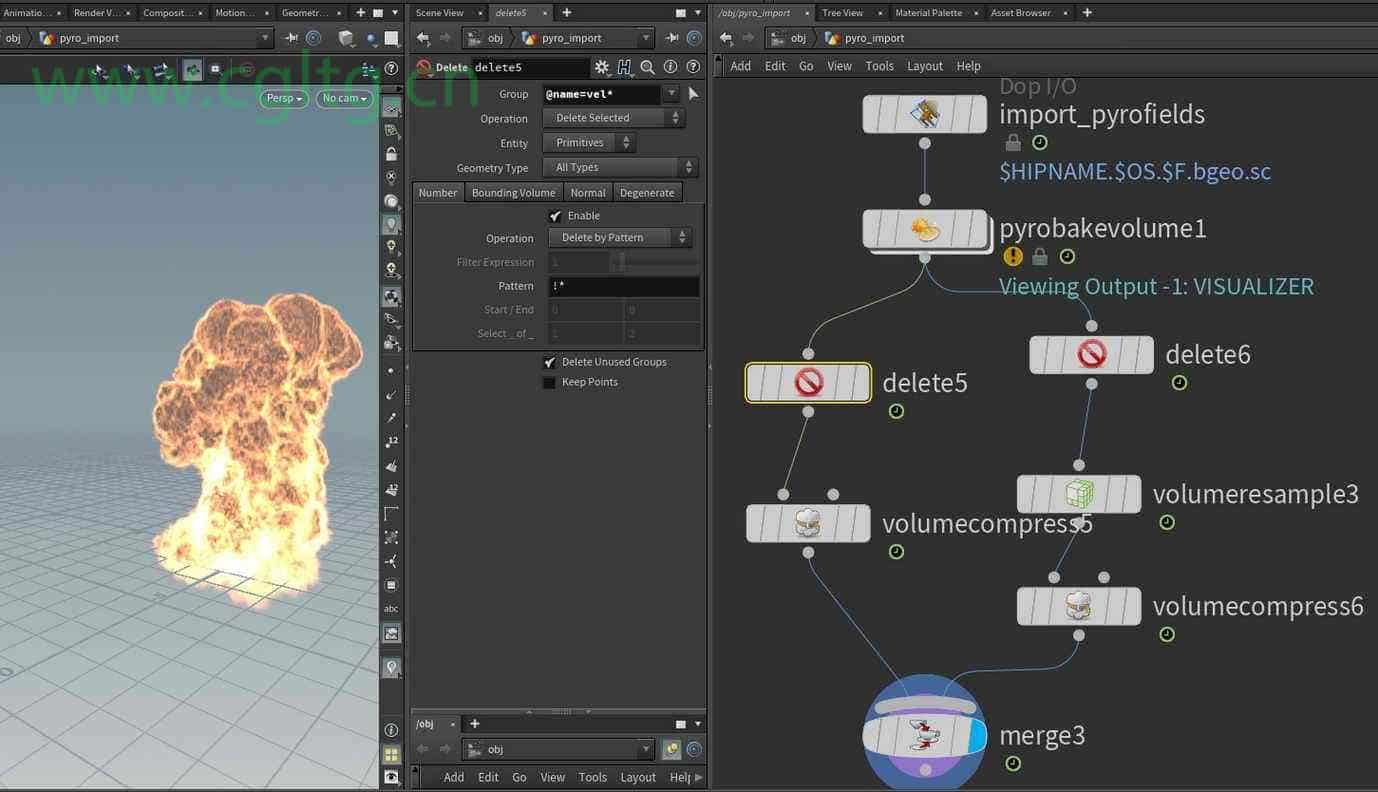
Task: Enable the Keep Points checkbox
Action: 549,382
